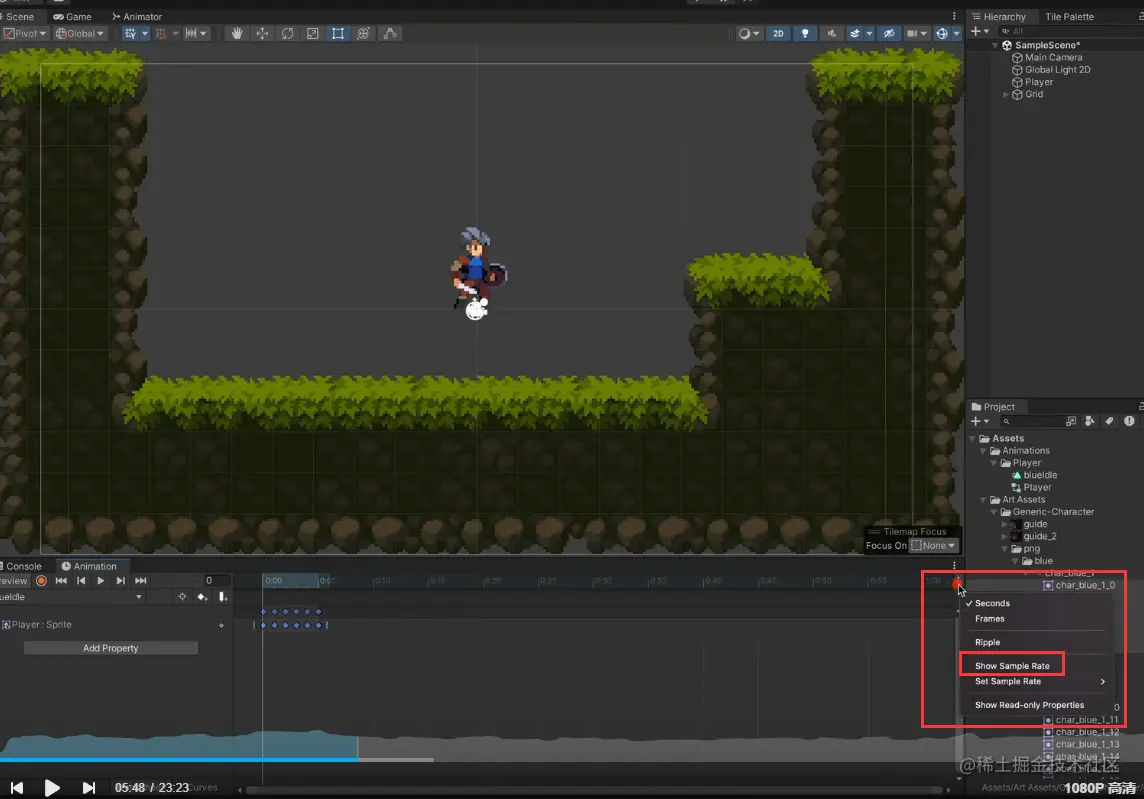Toggle hidden objects visibility eye icon

889,34
